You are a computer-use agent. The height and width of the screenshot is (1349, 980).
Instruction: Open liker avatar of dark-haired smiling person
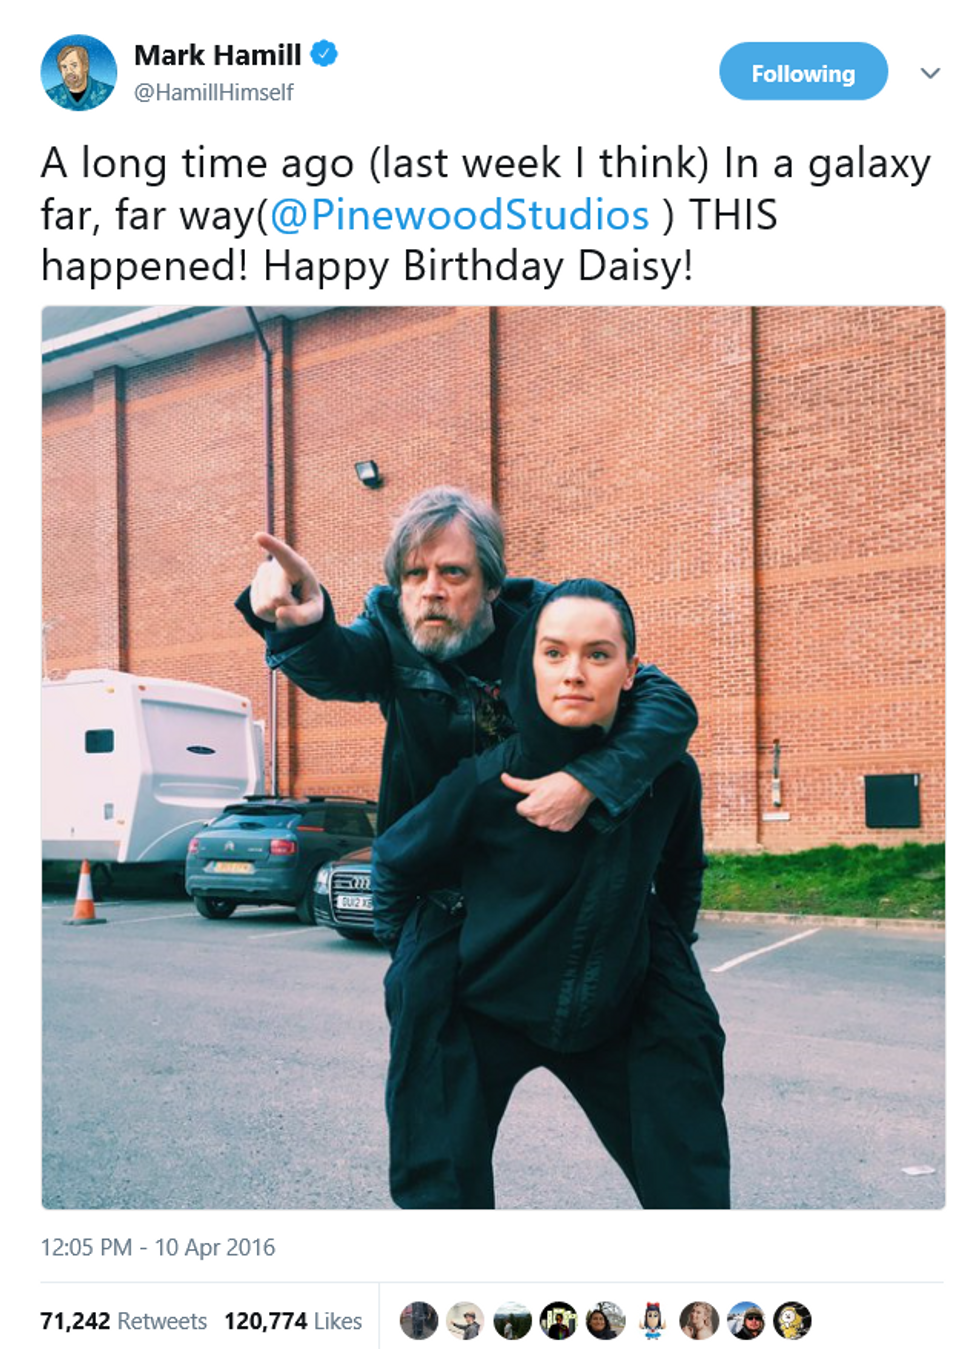(605, 1321)
